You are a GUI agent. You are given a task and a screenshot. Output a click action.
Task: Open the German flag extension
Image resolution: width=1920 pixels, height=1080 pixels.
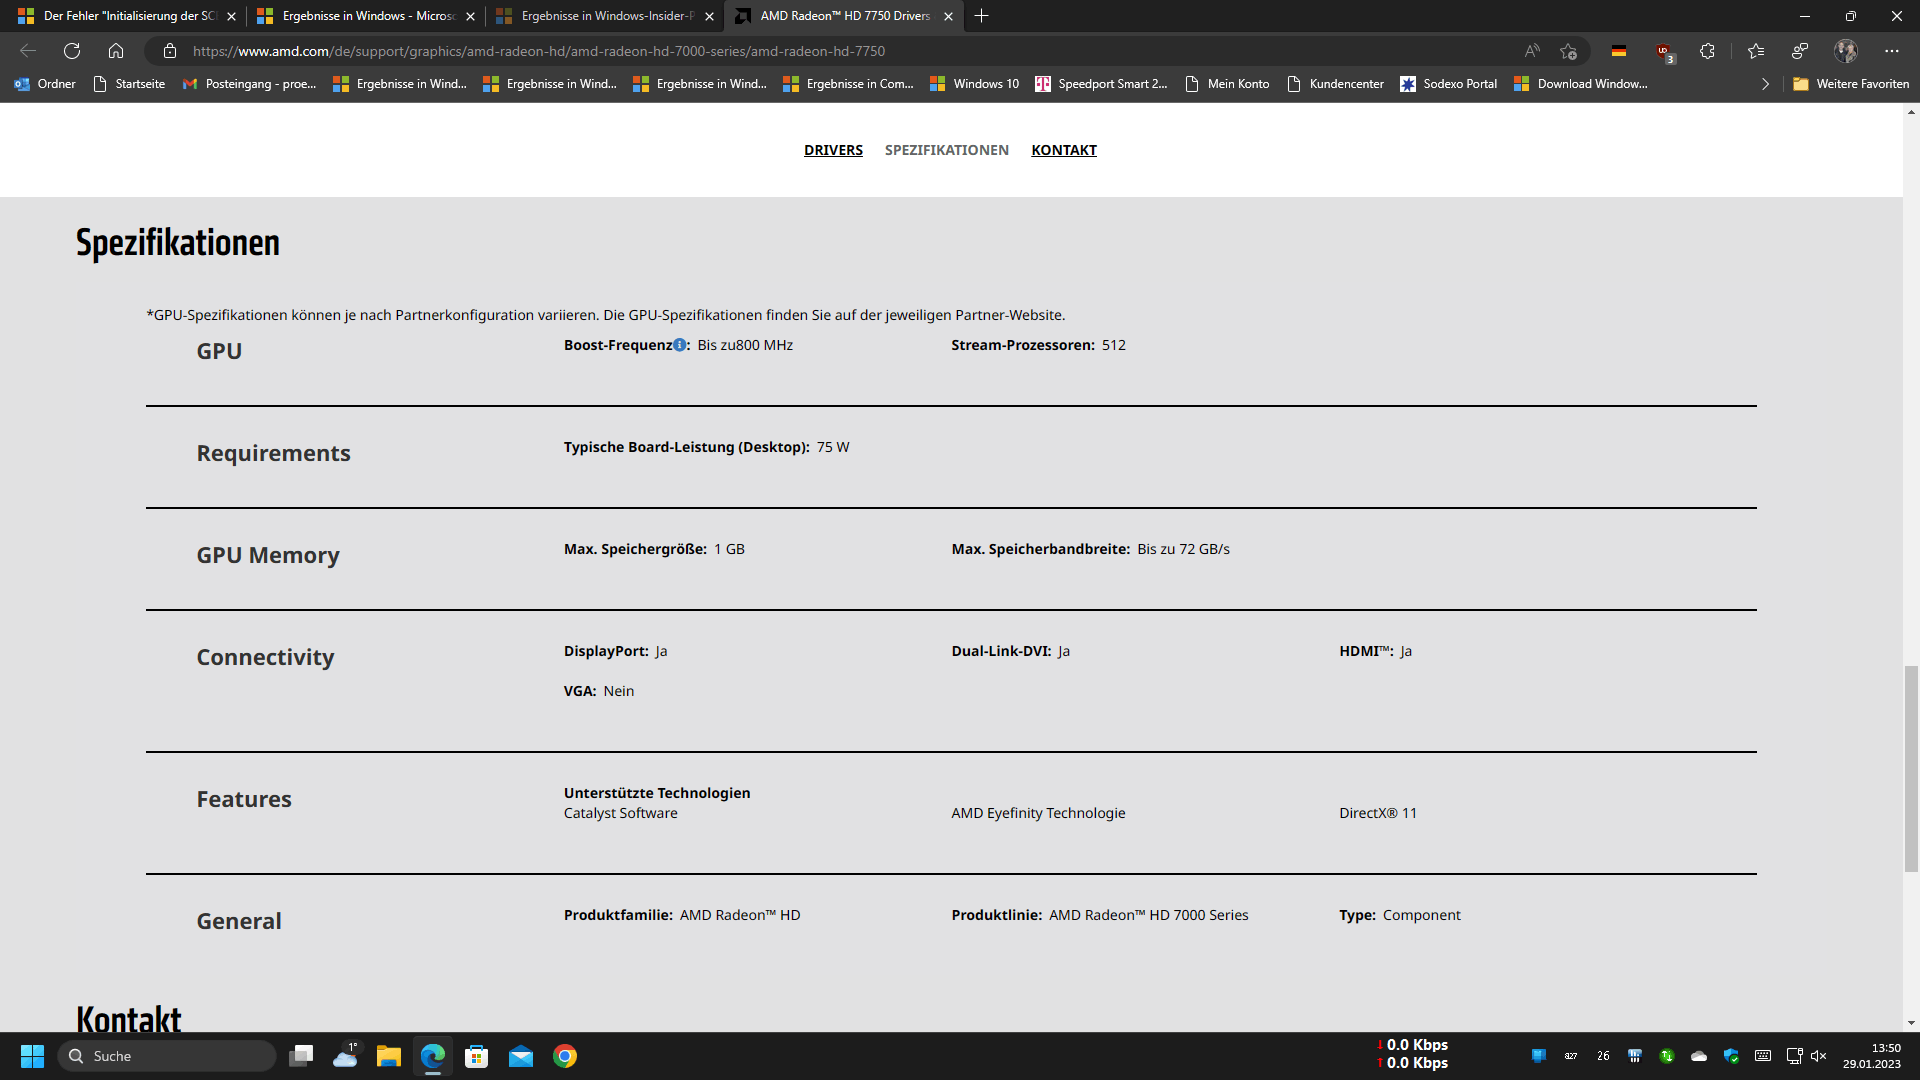(1619, 51)
